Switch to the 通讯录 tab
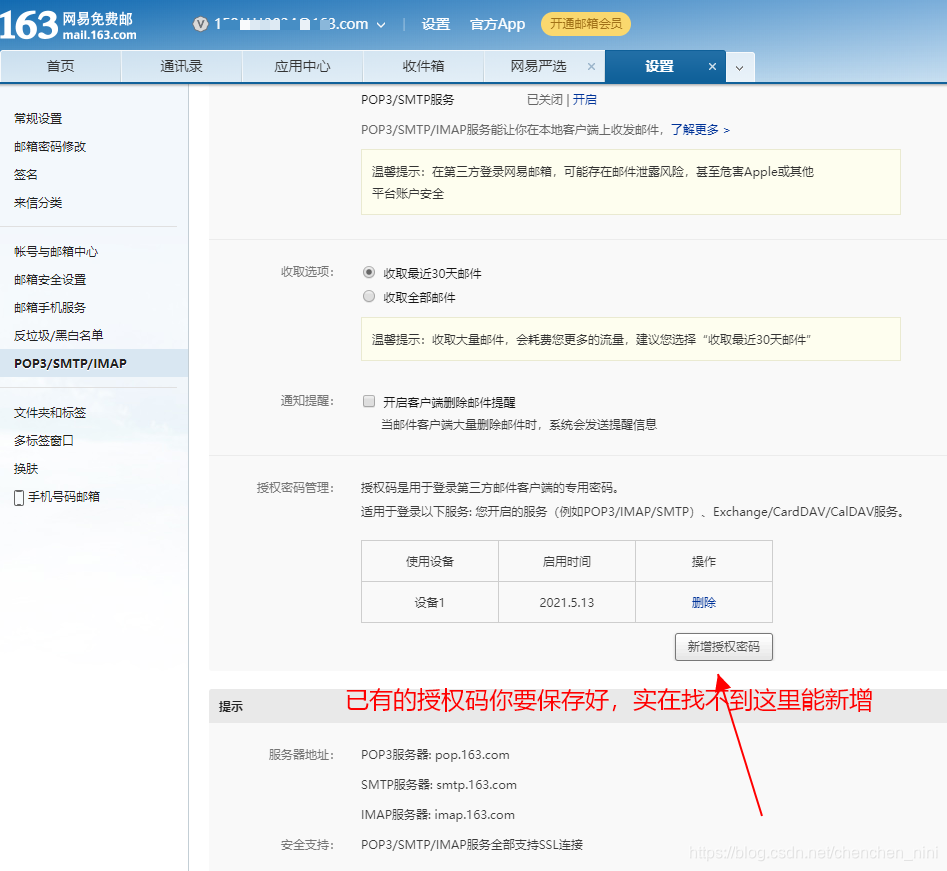This screenshot has width=947, height=871. (181, 66)
